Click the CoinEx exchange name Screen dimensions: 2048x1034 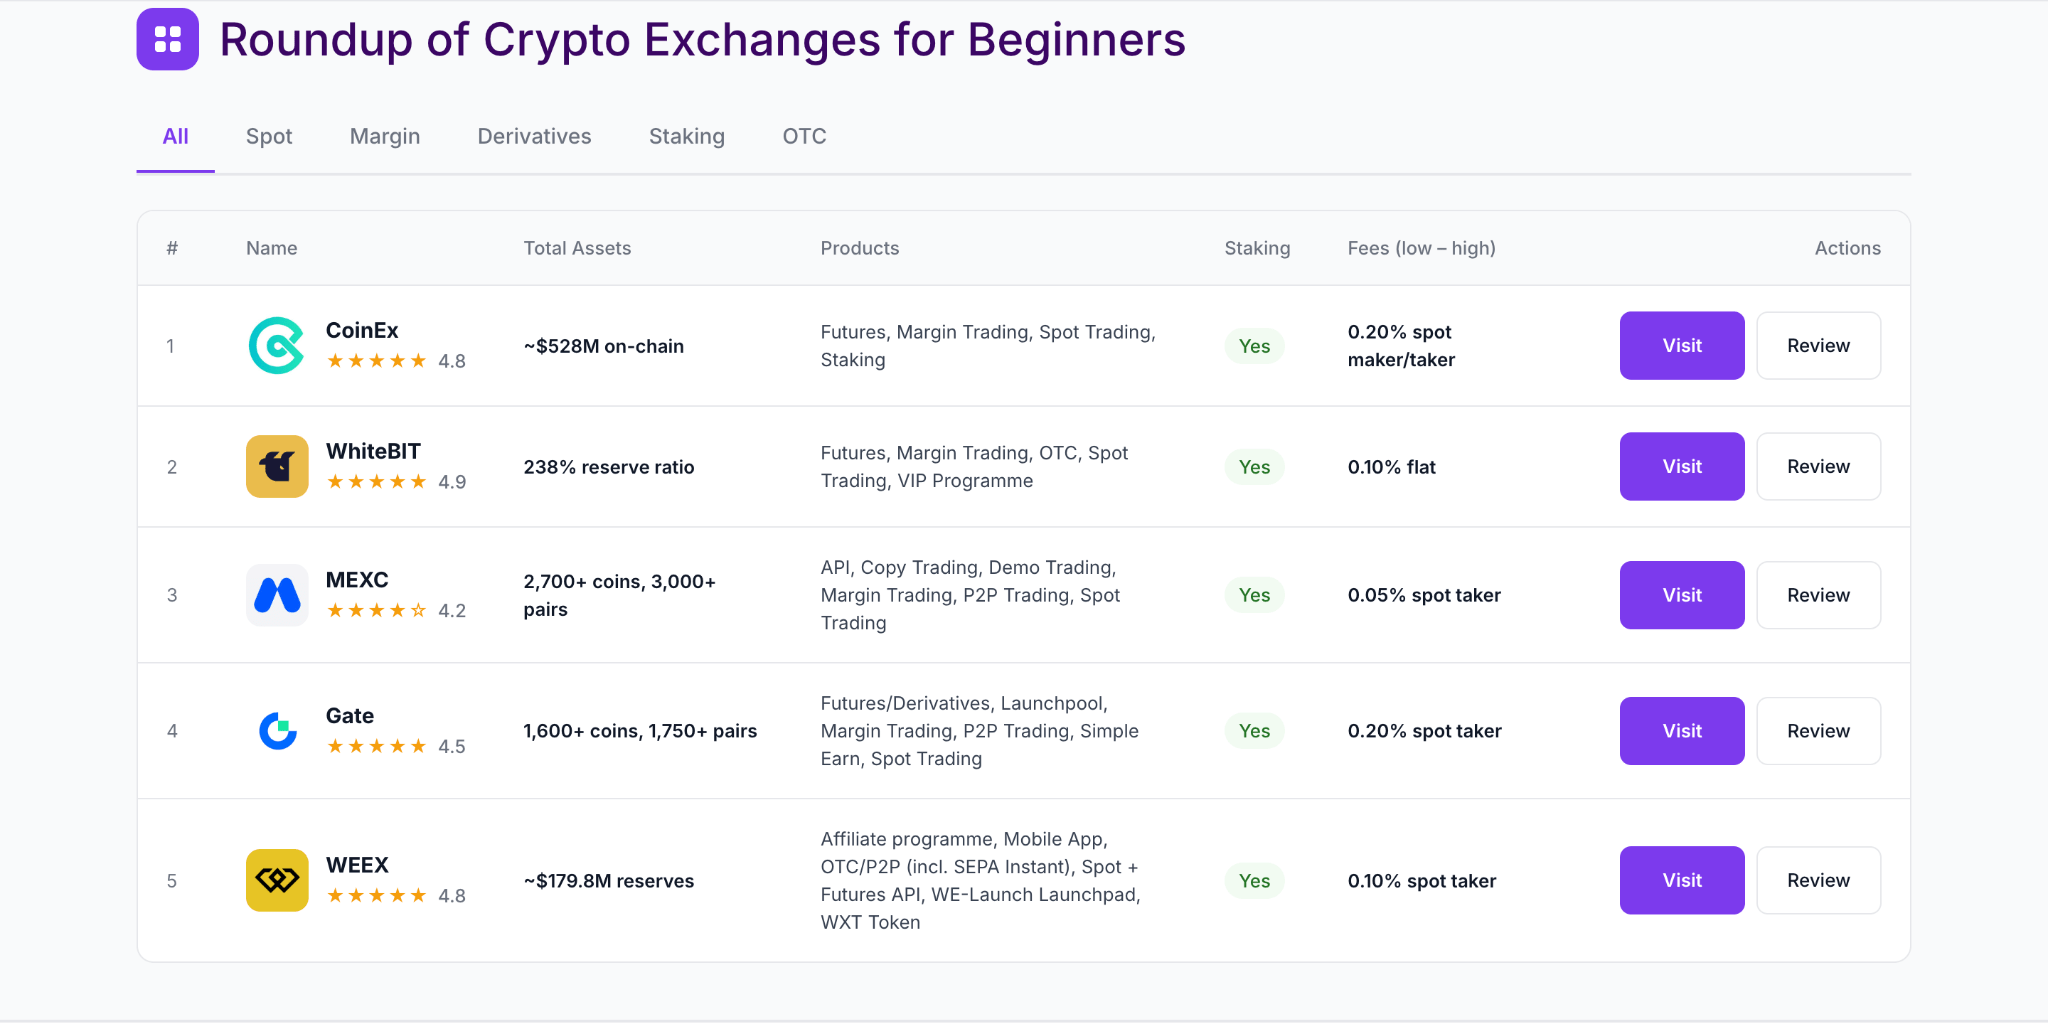click(362, 331)
